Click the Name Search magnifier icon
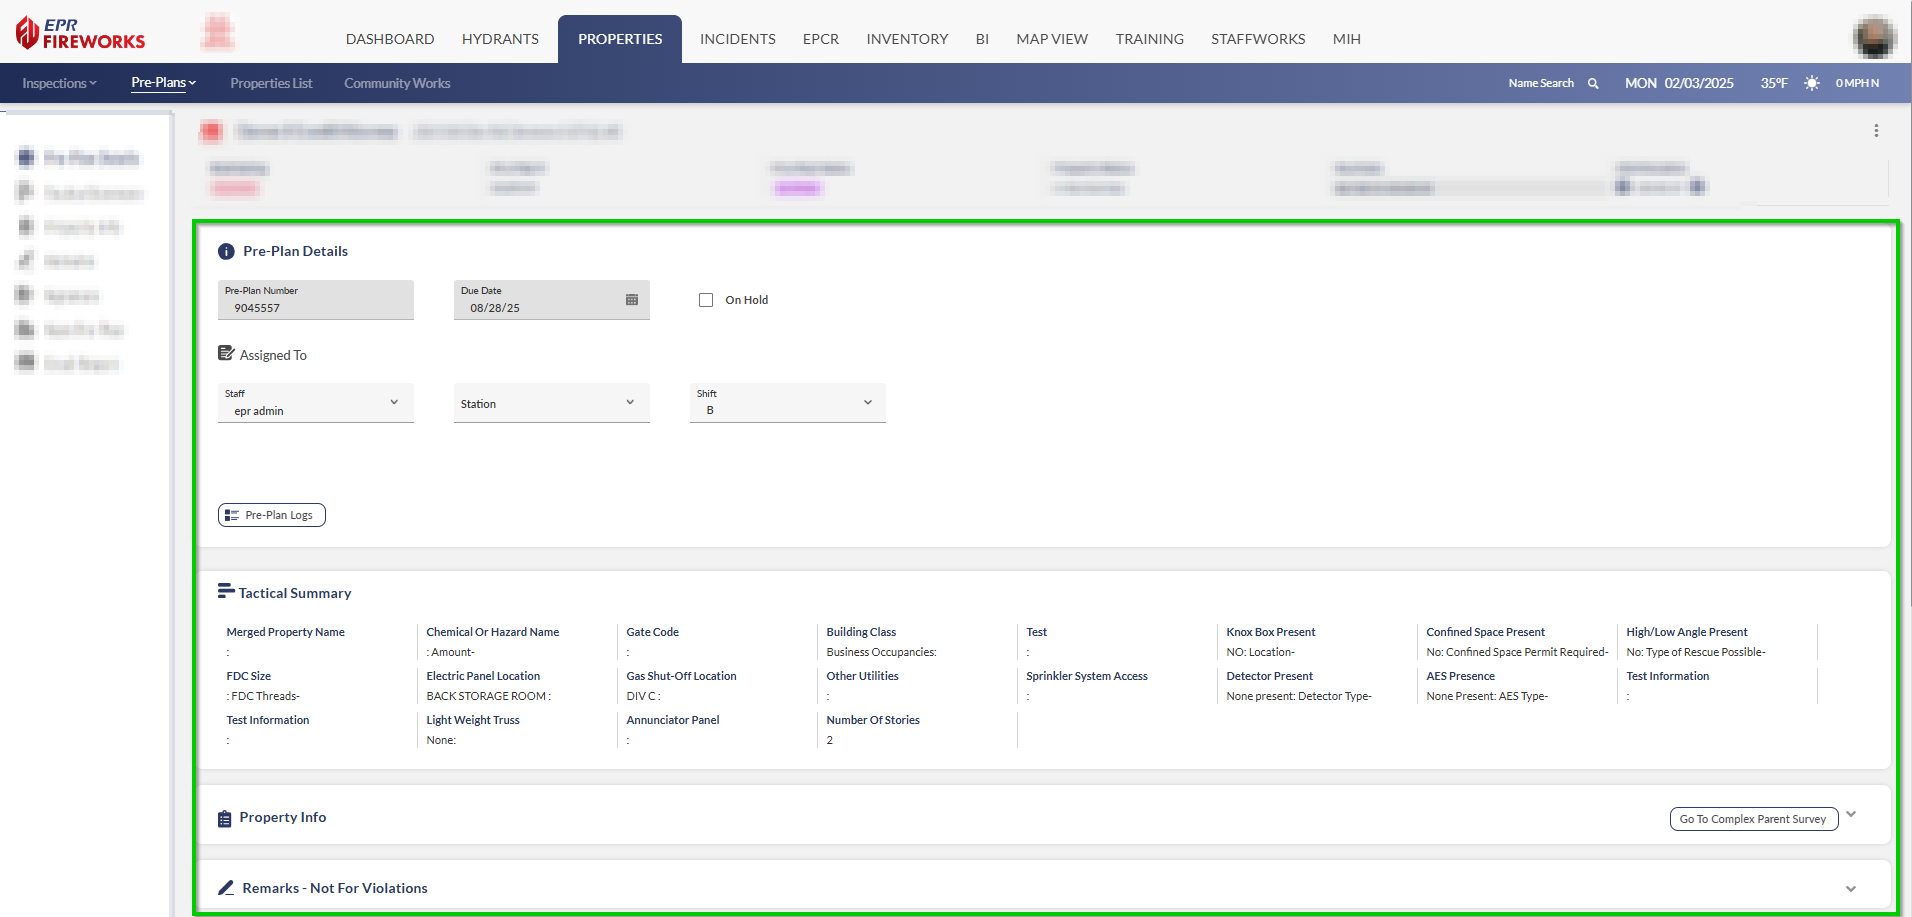The height and width of the screenshot is (917, 1912). pyautogui.click(x=1593, y=84)
